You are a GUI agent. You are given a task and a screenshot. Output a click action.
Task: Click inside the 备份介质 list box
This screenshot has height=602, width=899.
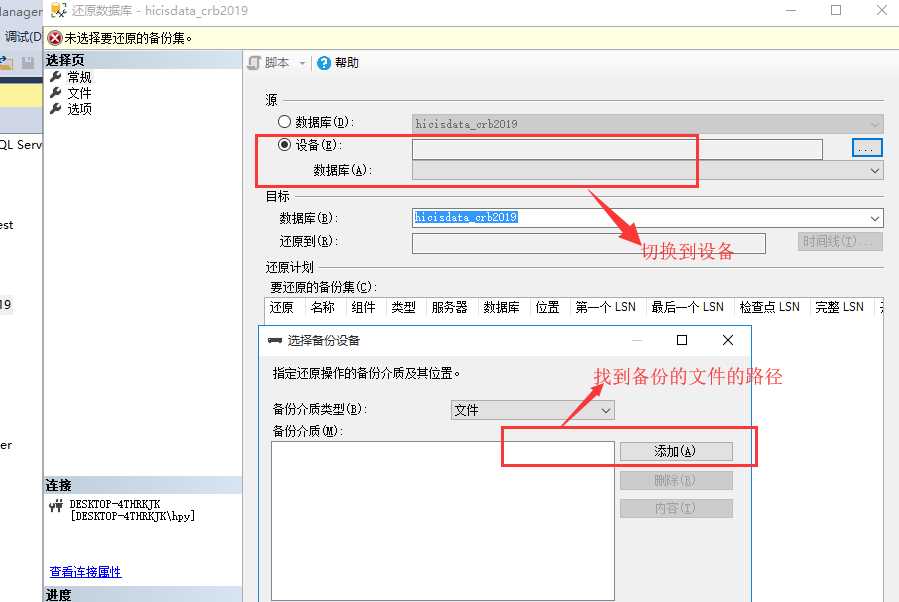click(x=443, y=521)
